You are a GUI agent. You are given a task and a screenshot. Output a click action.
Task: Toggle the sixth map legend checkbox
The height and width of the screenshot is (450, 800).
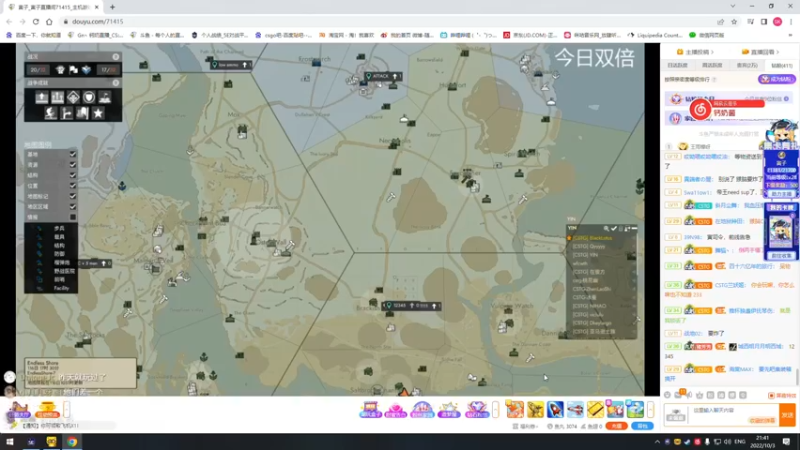coord(72,207)
